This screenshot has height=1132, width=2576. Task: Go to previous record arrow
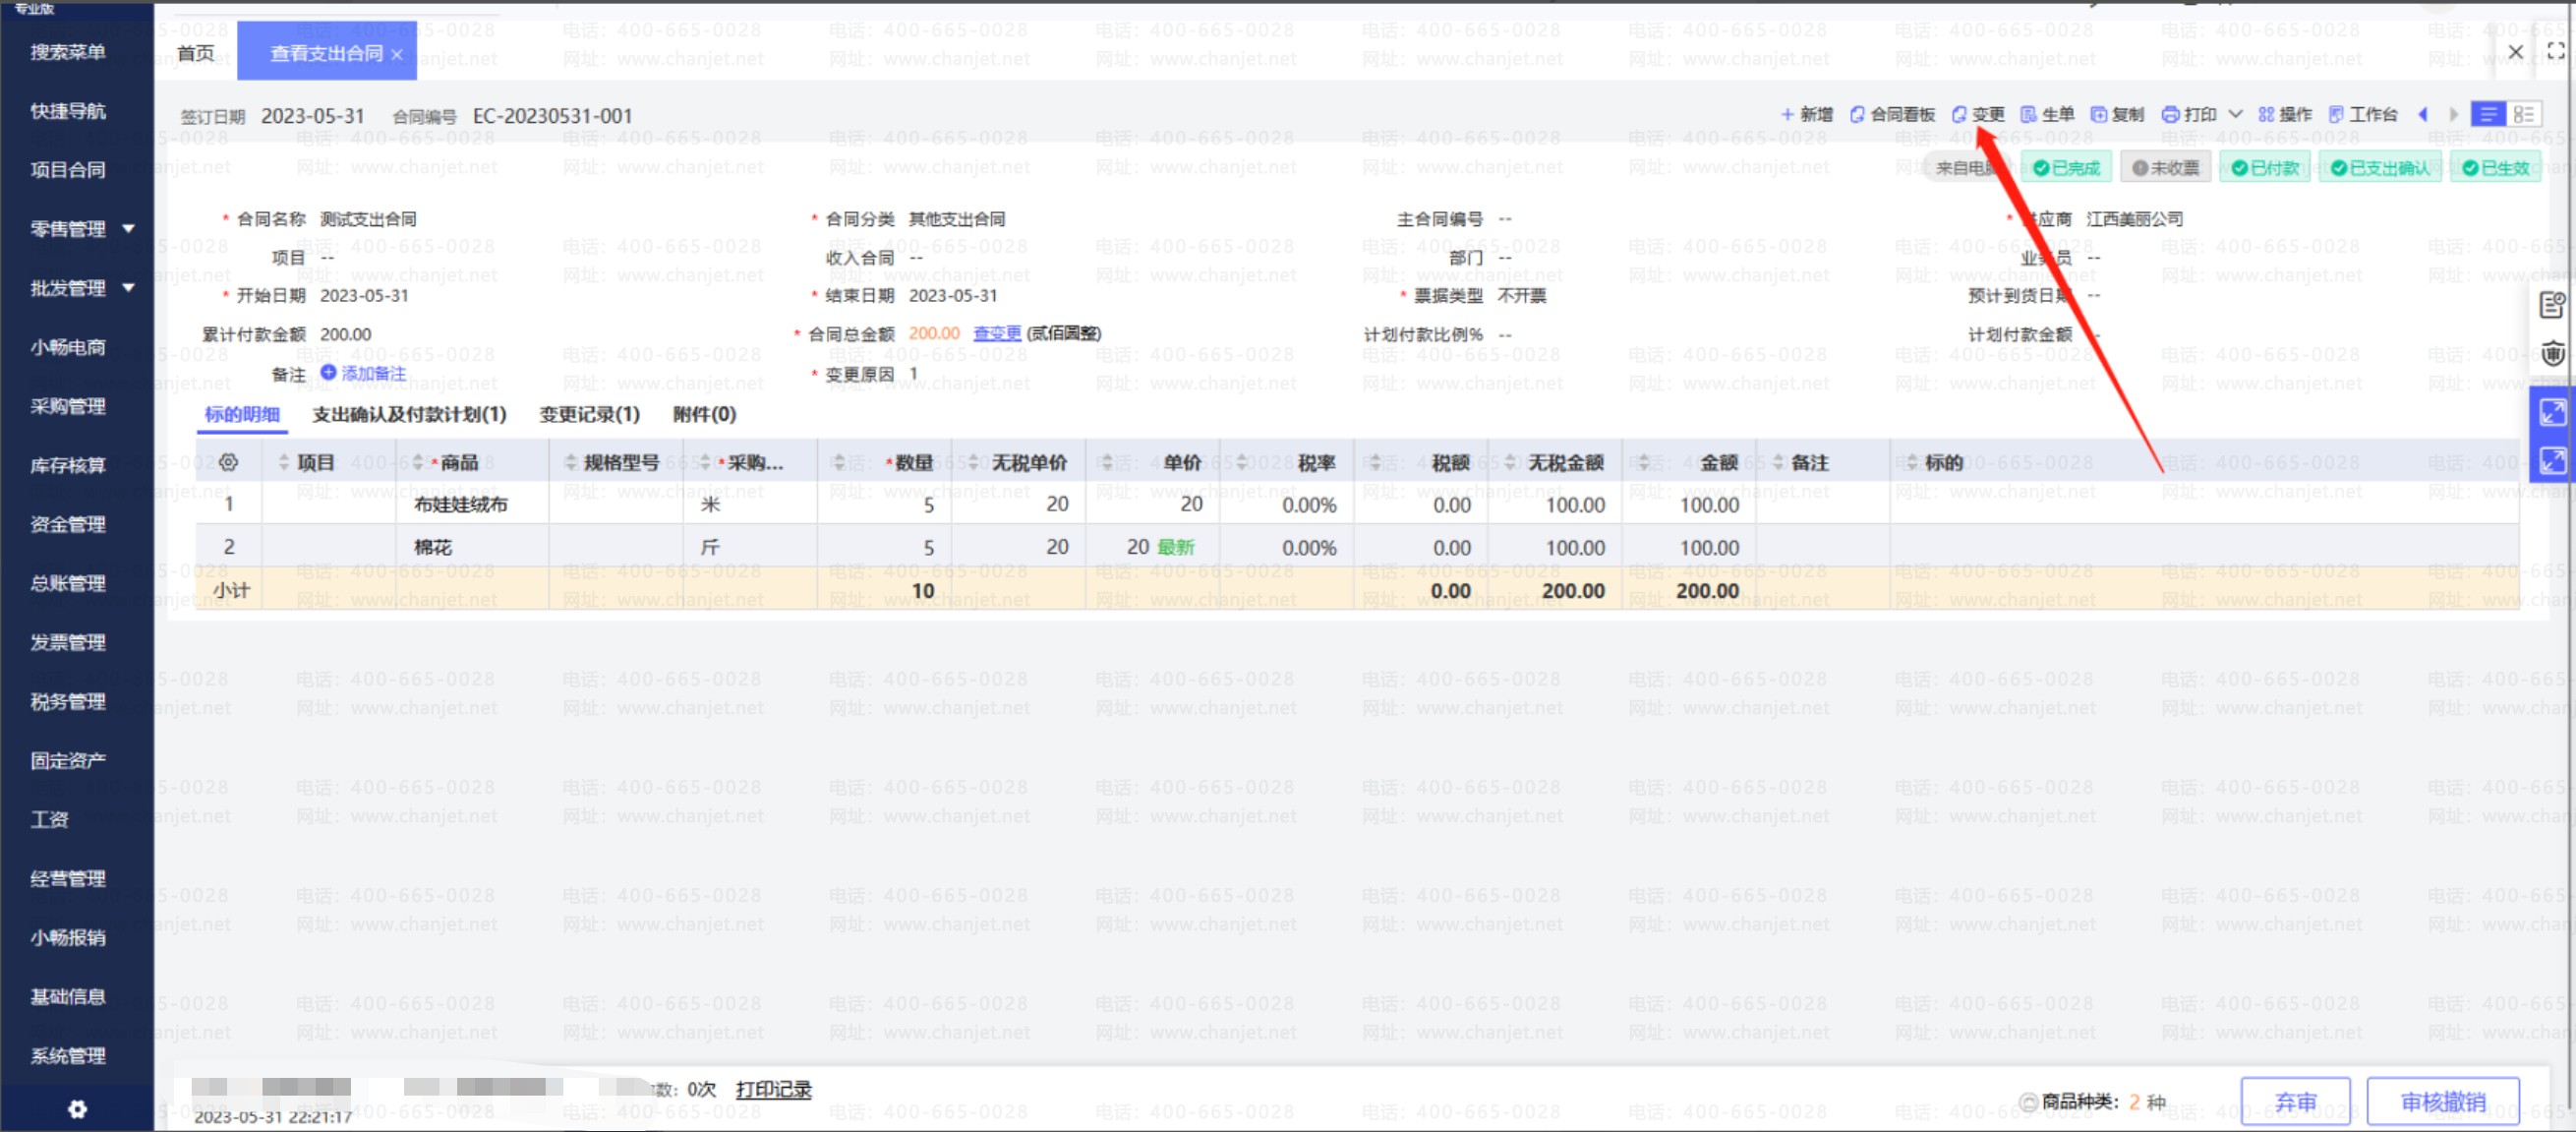pyautogui.click(x=2423, y=115)
